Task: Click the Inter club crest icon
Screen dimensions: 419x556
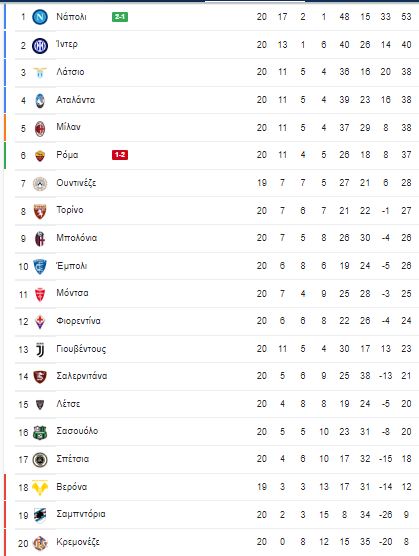Action: tap(40, 45)
